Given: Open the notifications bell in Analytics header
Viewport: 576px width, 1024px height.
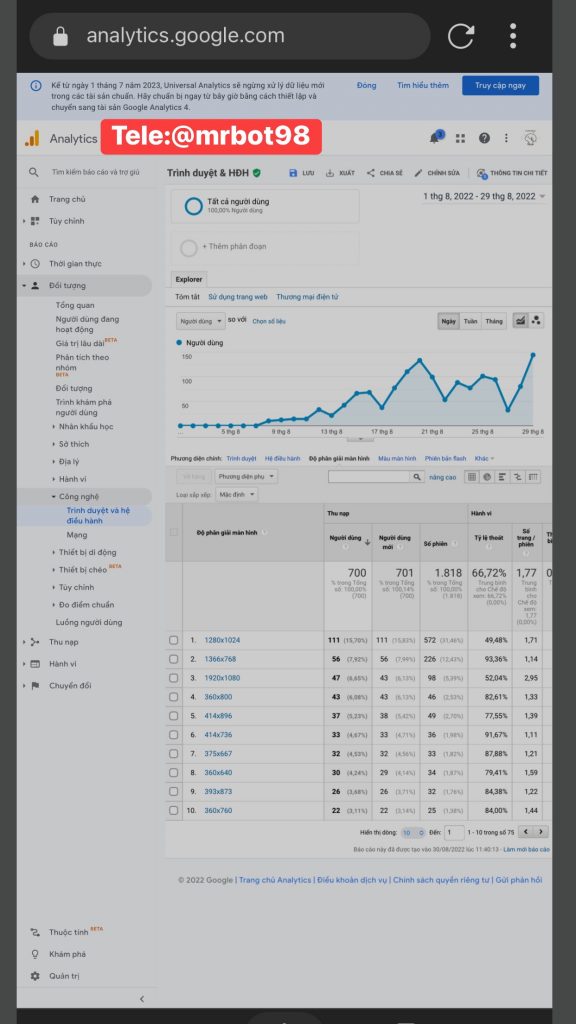Looking at the screenshot, I should point(436,138).
